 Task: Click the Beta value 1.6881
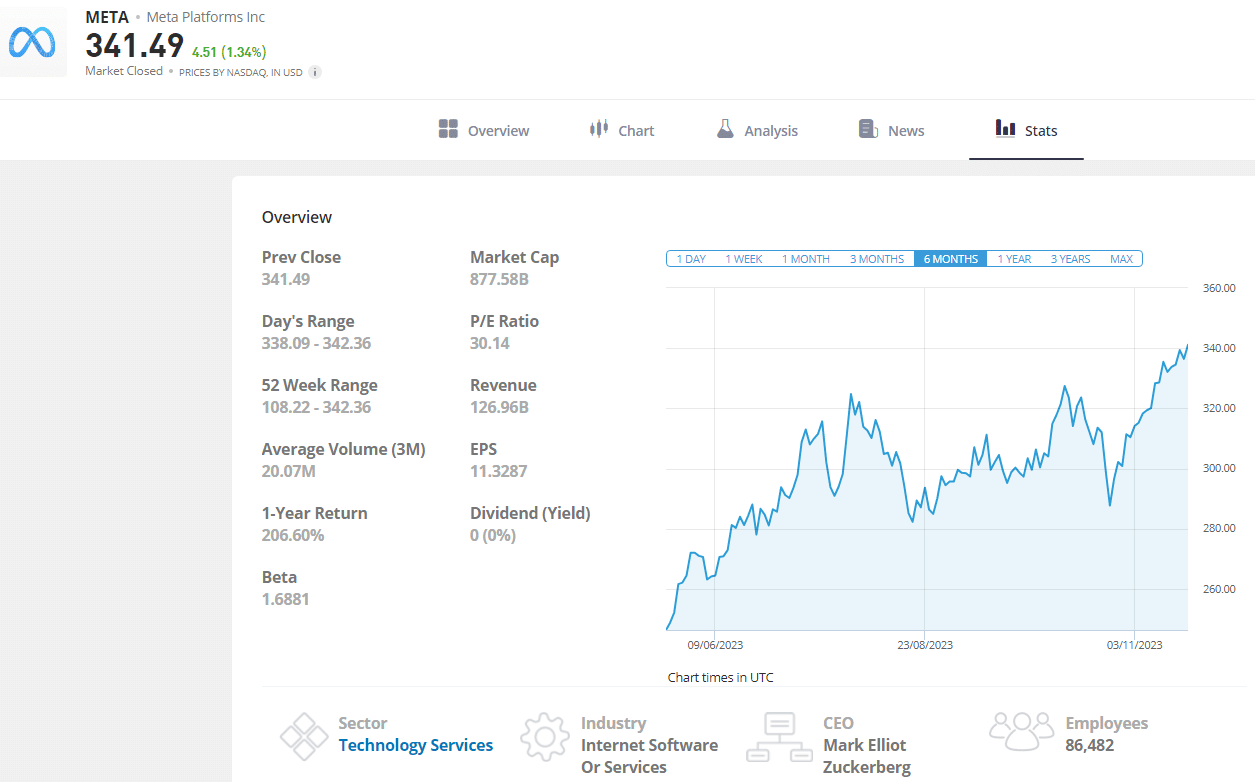pos(286,599)
